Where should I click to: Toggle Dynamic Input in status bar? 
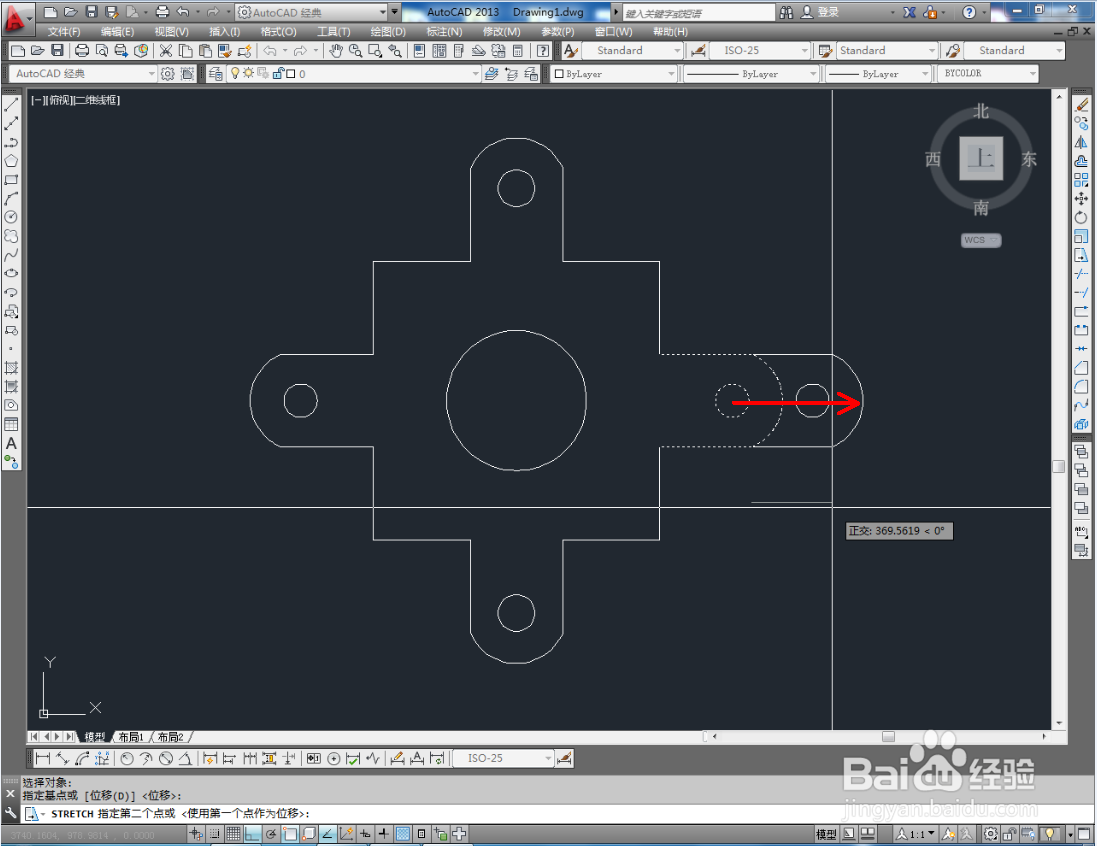tap(365, 834)
